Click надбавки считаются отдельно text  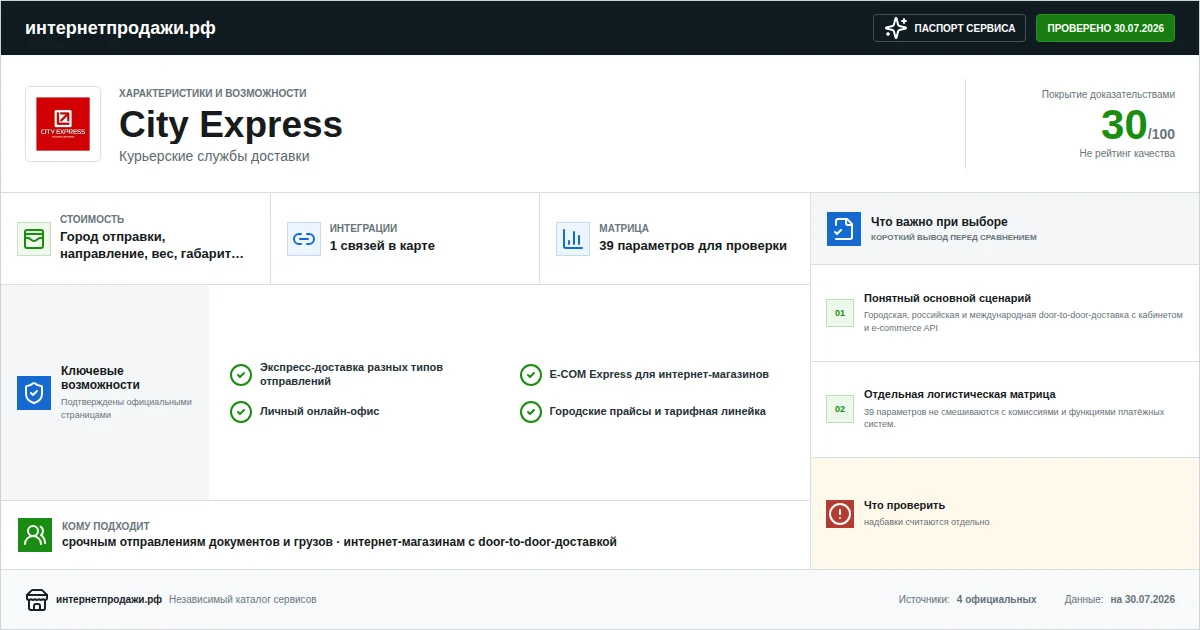point(927,522)
